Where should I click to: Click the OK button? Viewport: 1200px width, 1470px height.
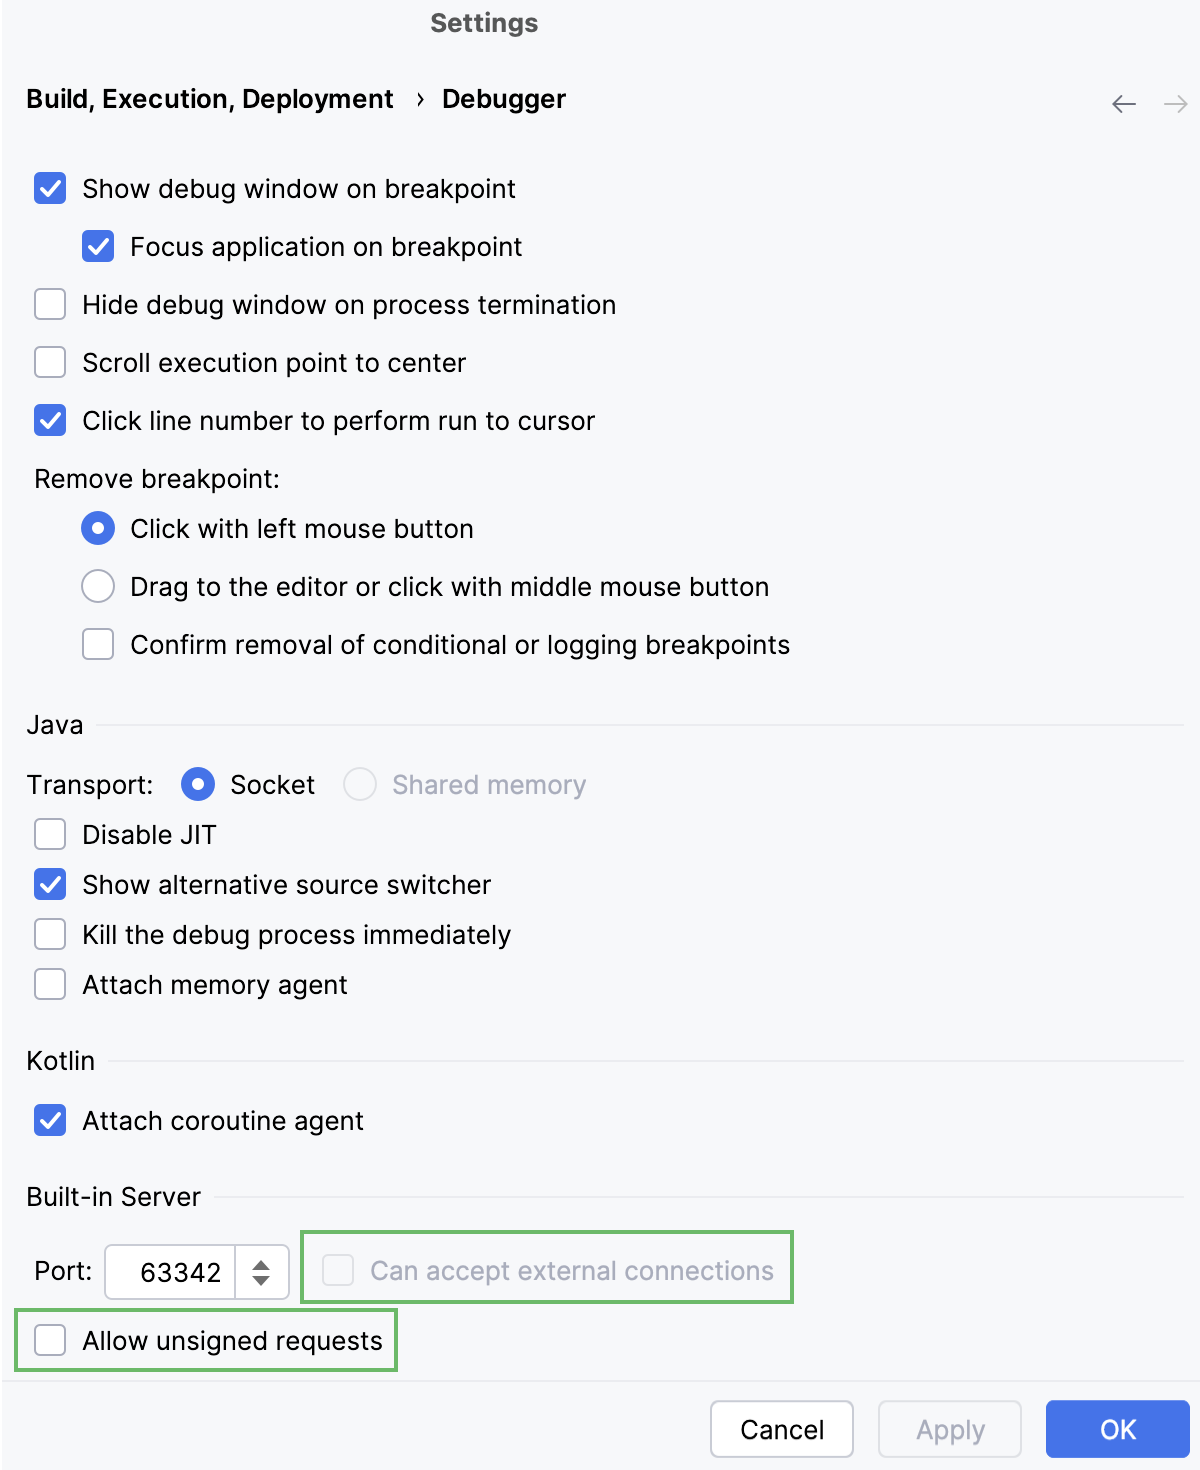pyautogui.click(x=1117, y=1429)
